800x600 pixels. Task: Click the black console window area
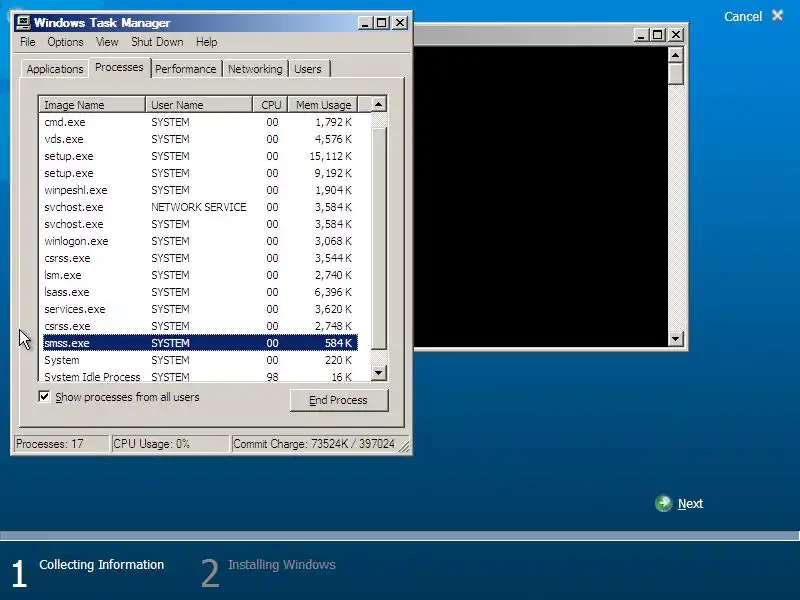[541, 196]
